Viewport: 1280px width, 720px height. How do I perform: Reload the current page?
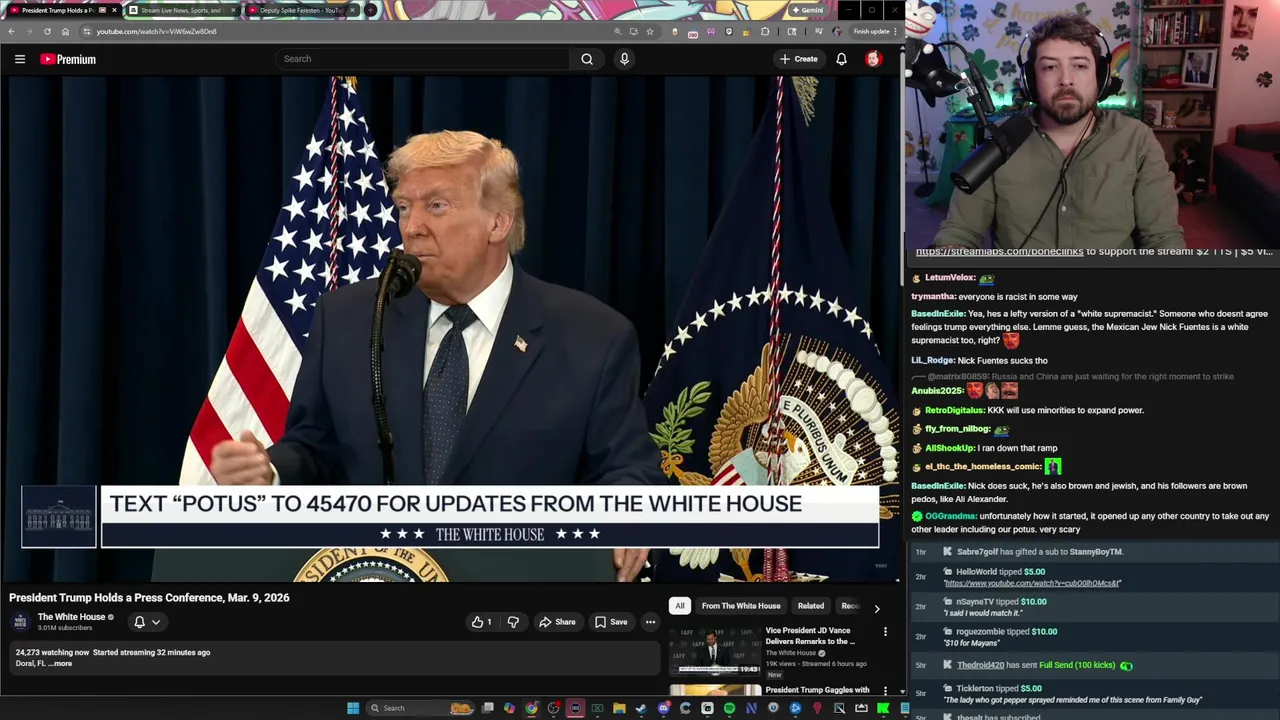[x=47, y=31]
